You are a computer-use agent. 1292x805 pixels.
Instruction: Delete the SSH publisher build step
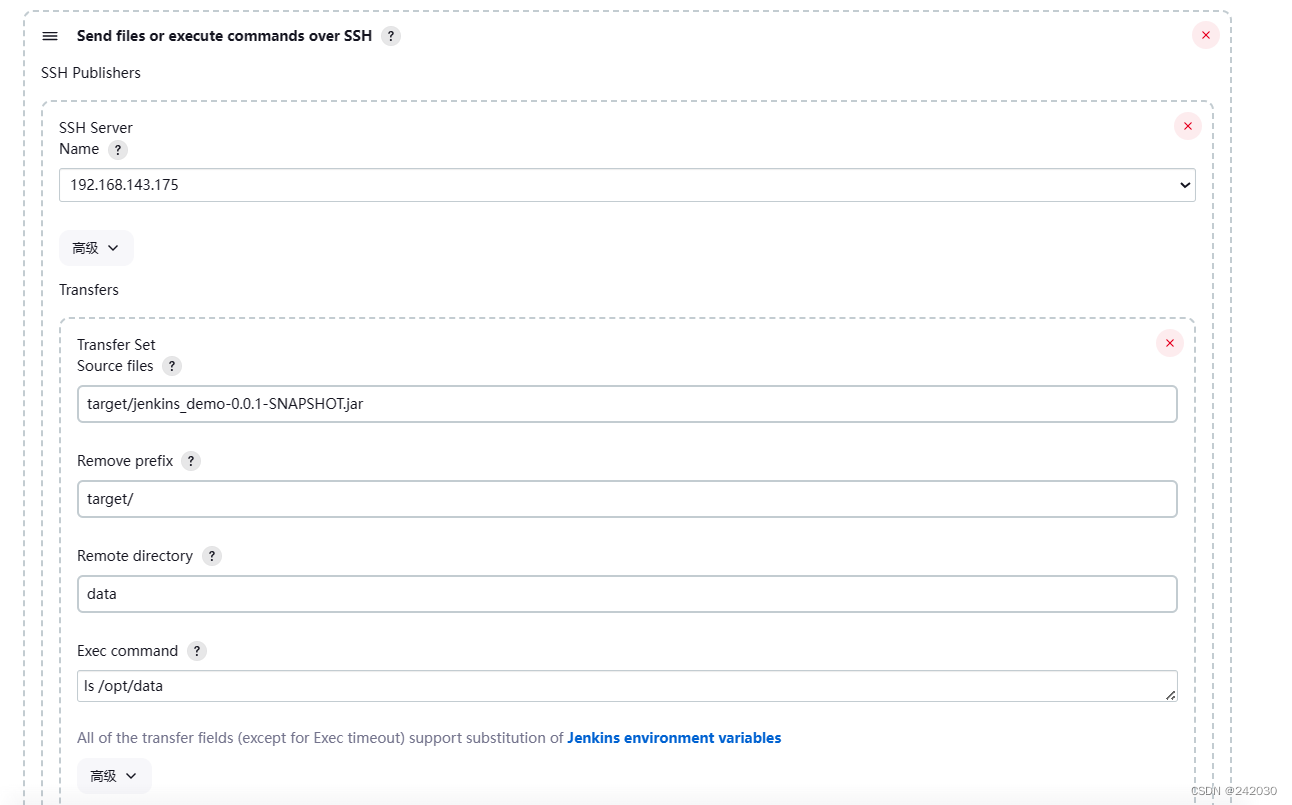click(1205, 35)
